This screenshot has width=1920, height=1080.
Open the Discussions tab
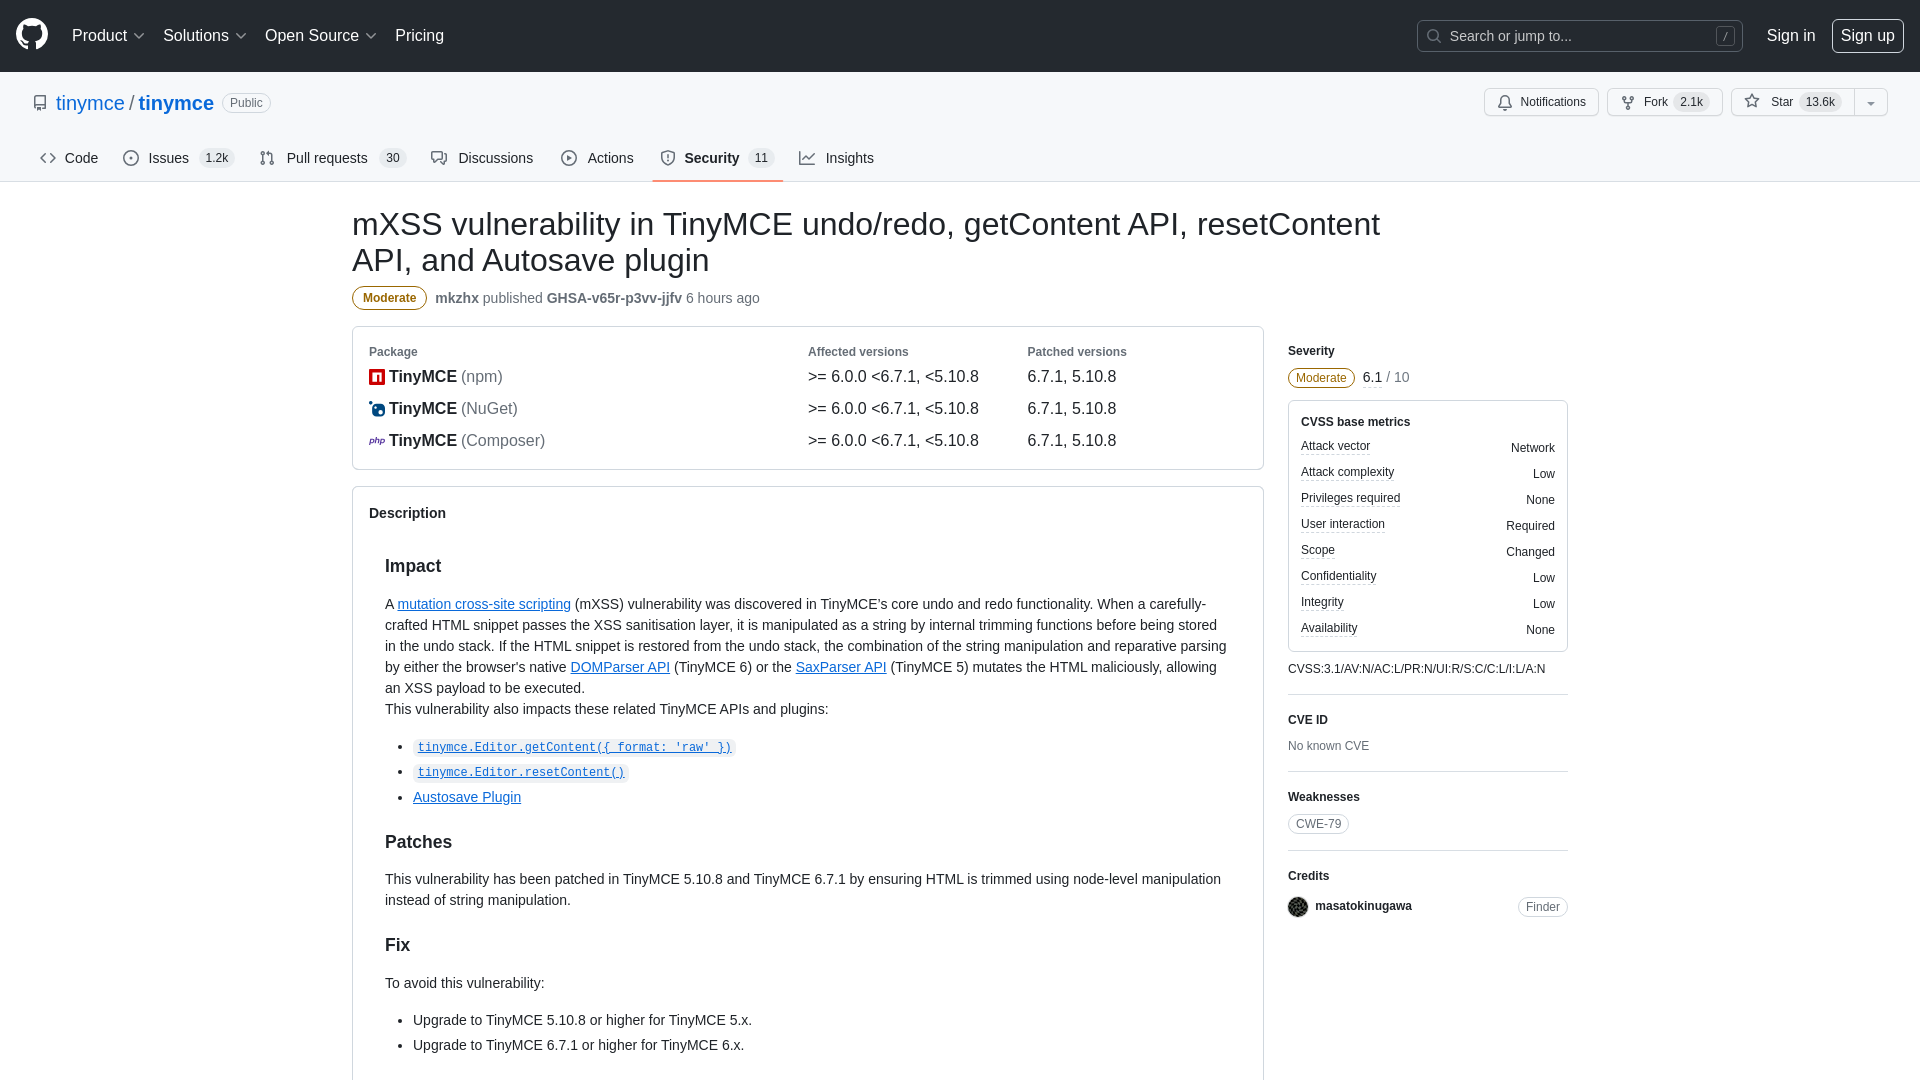tap(482, 158)
